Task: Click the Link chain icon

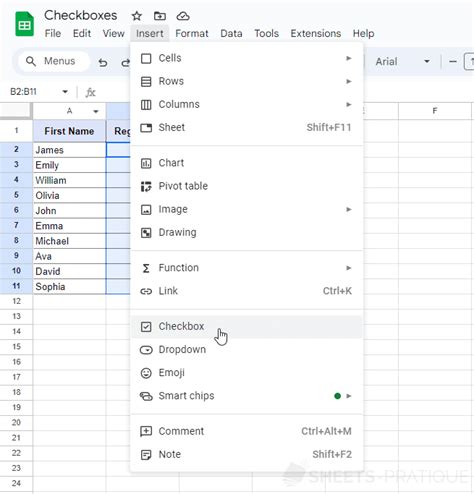Action: tap(146, 291)
